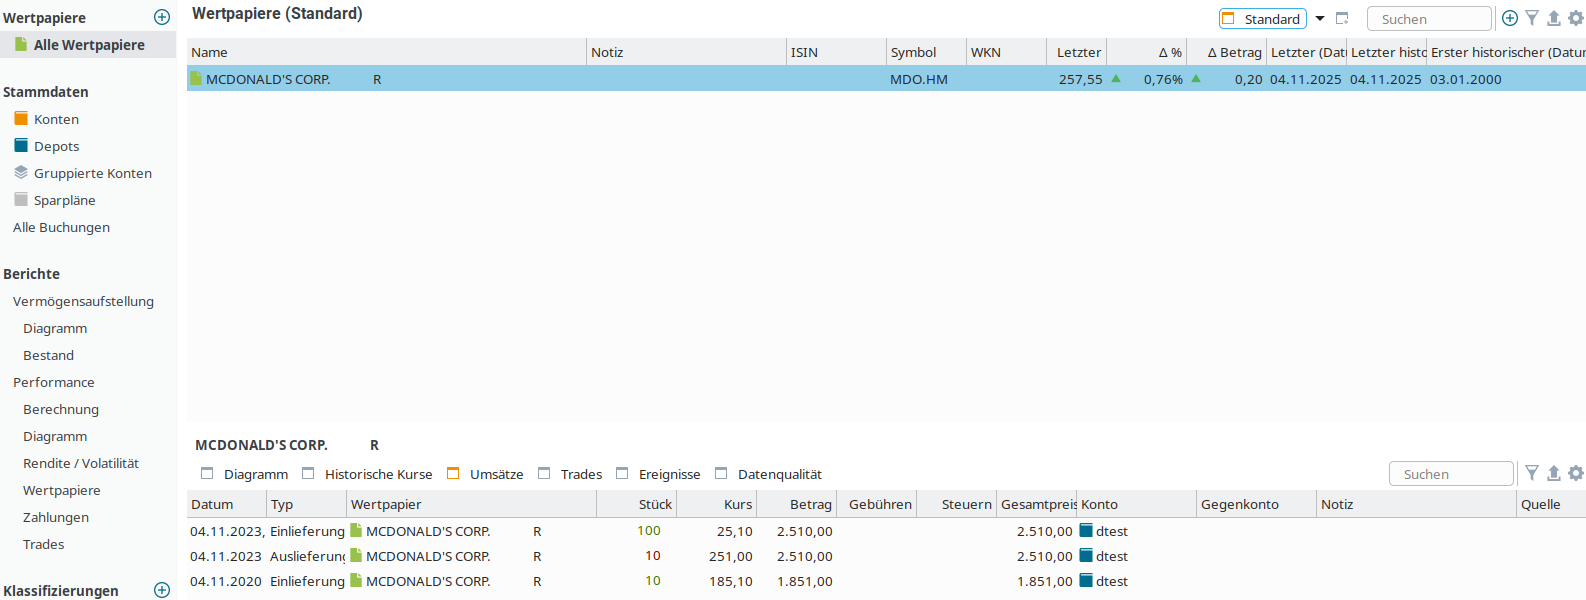Switch to the Historische Kurse tab

377,474
